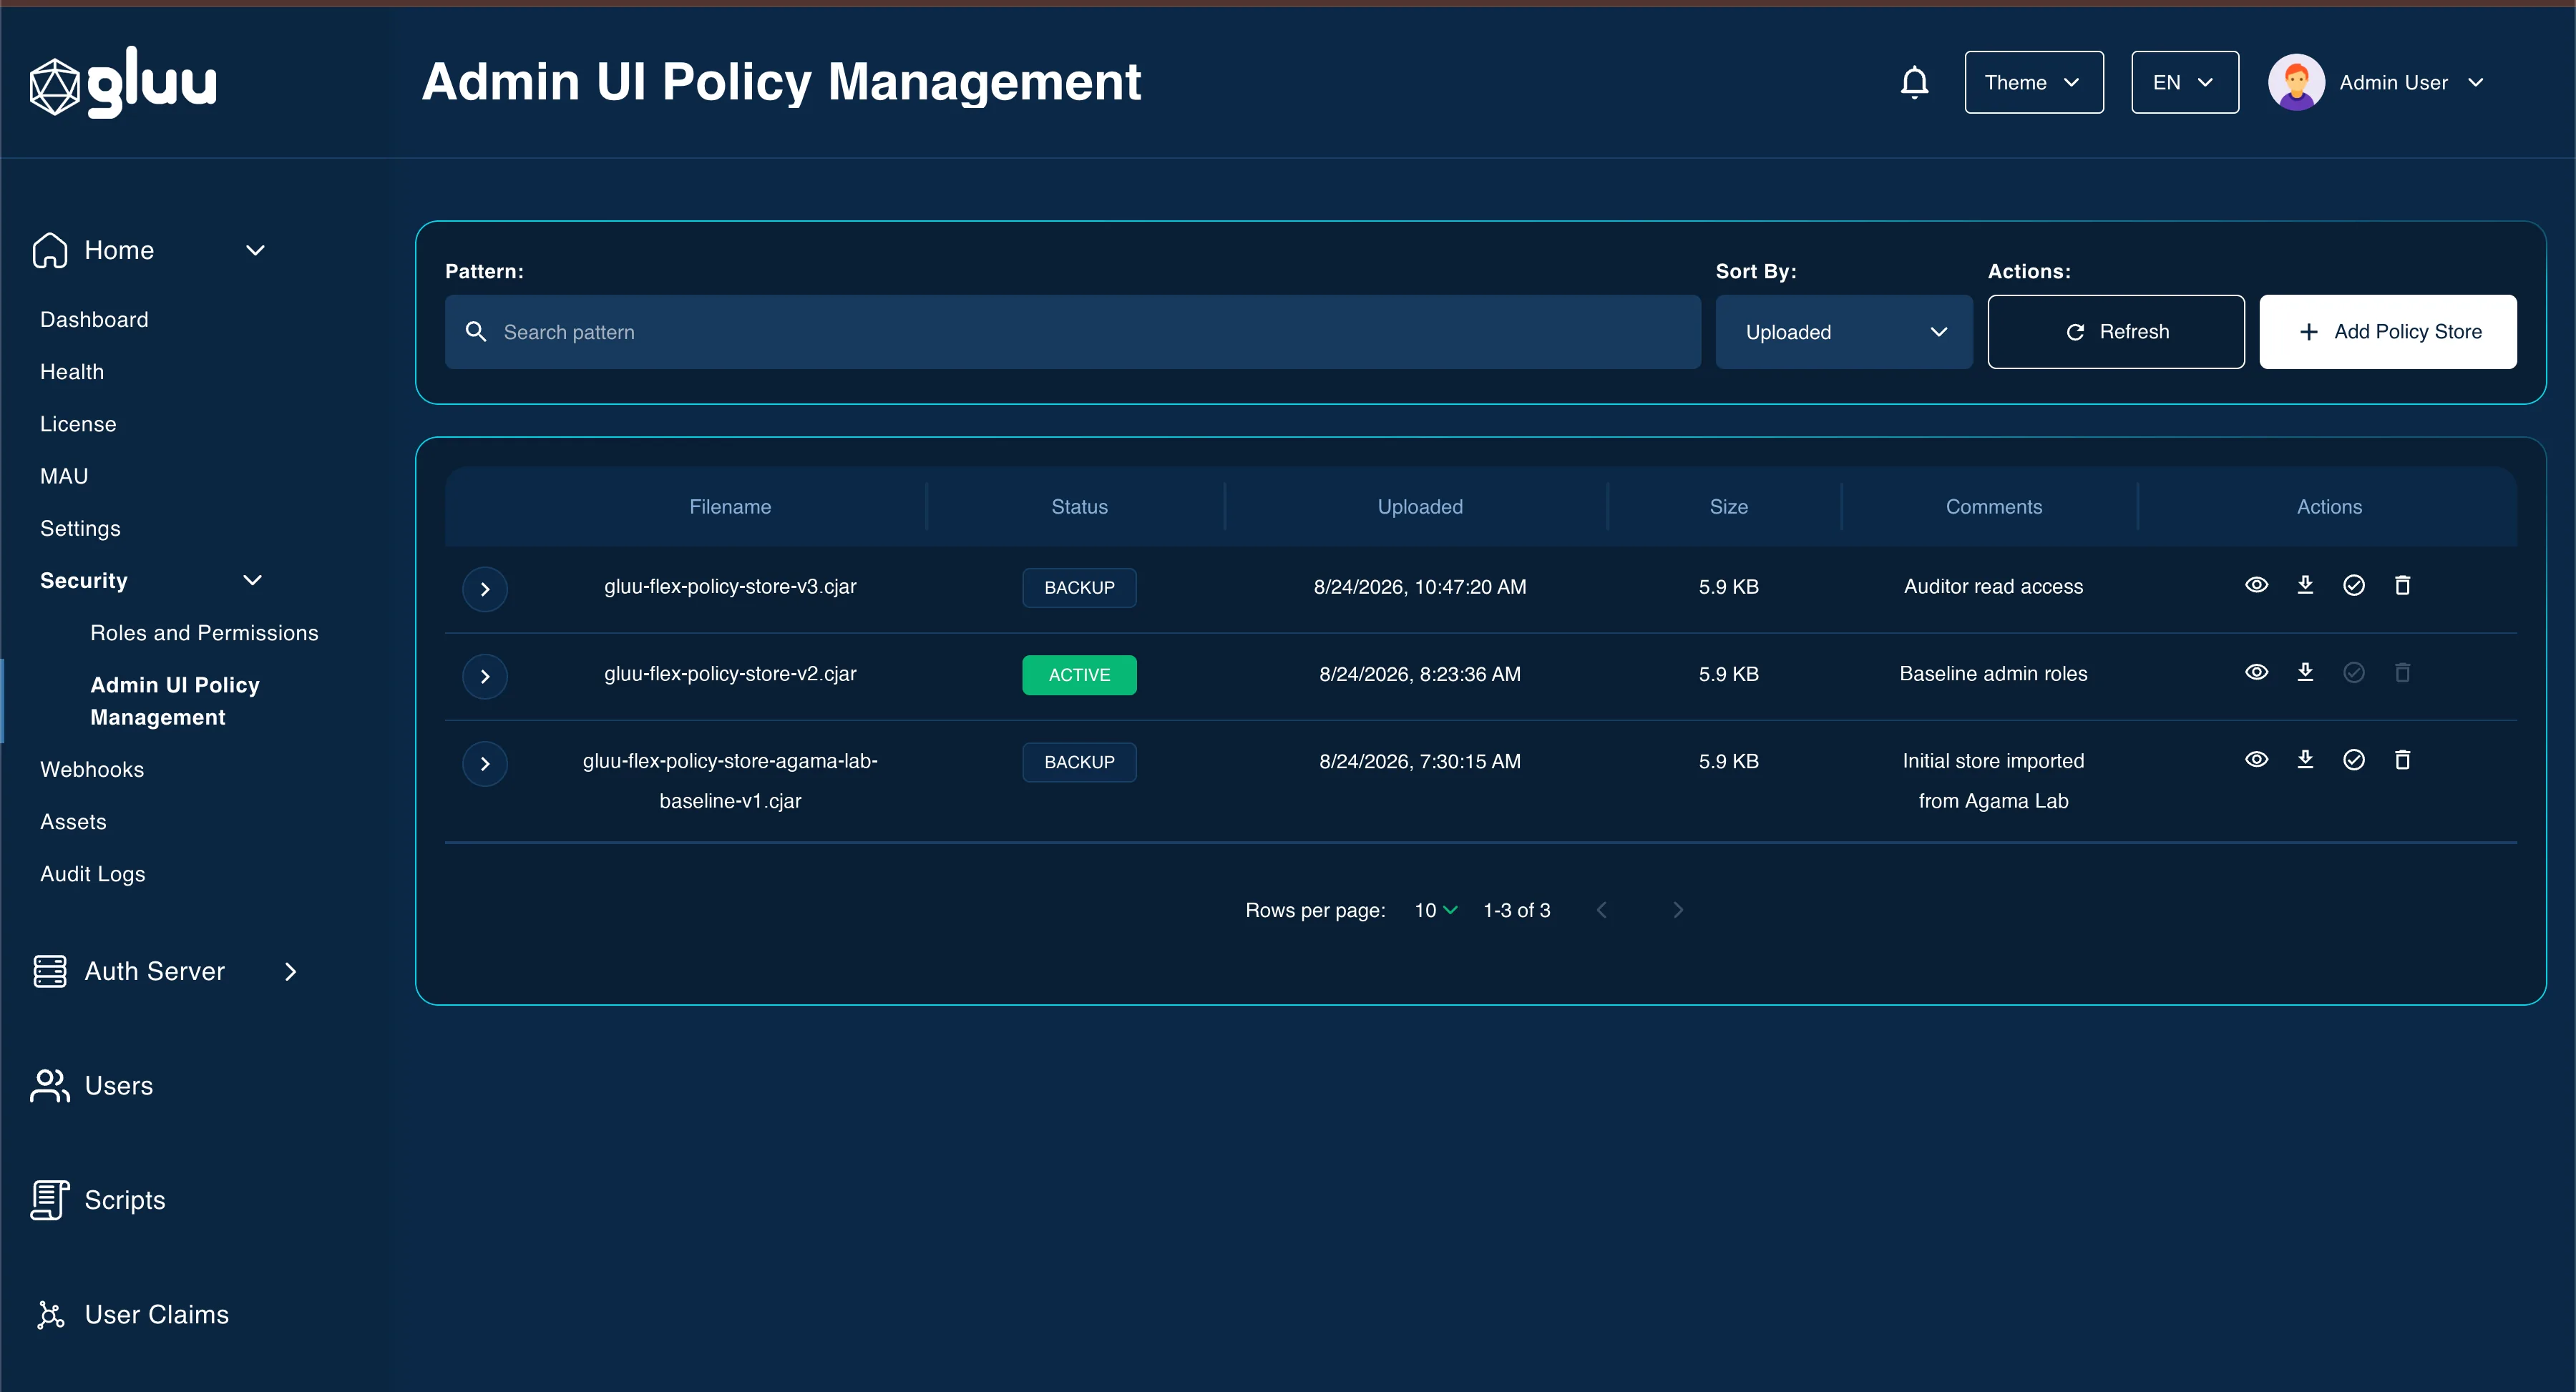The width and height of the screenshot is (2576, 1392).
Task: Click the Admin User avatar
Action: click(x=2296, y=82)
